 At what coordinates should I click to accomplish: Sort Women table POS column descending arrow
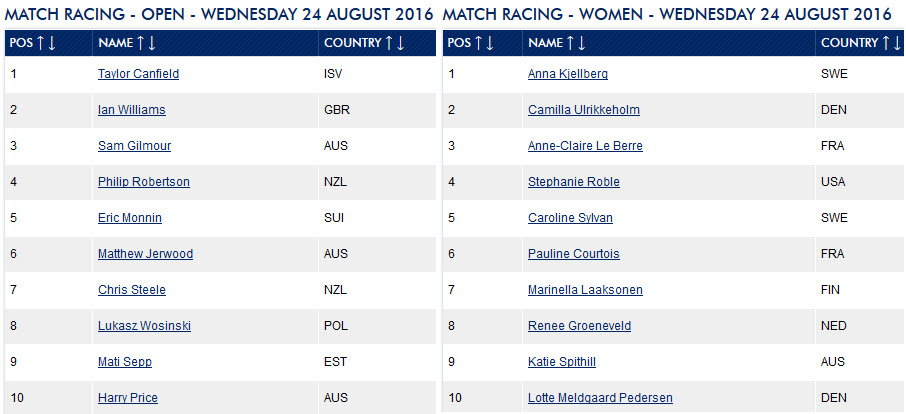click(x=489, y=43)
